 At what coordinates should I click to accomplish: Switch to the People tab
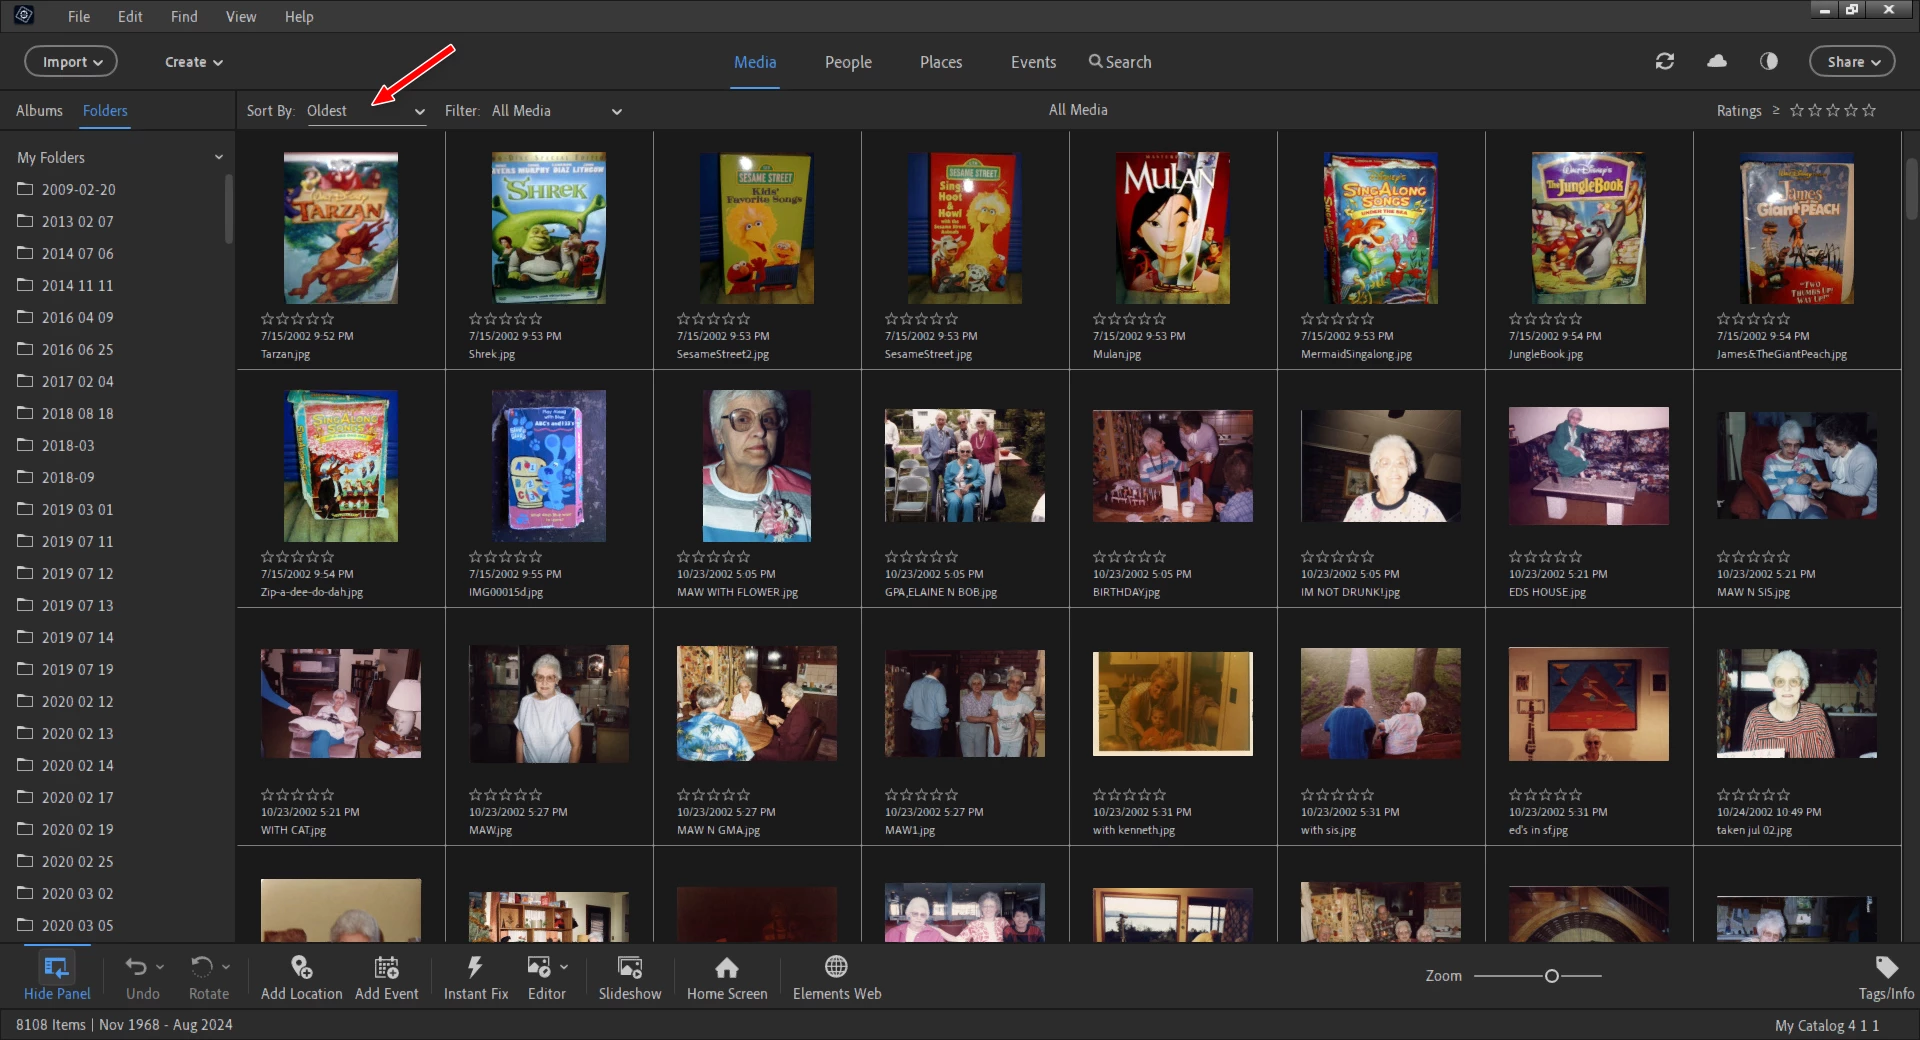click(x=848, y=62)
